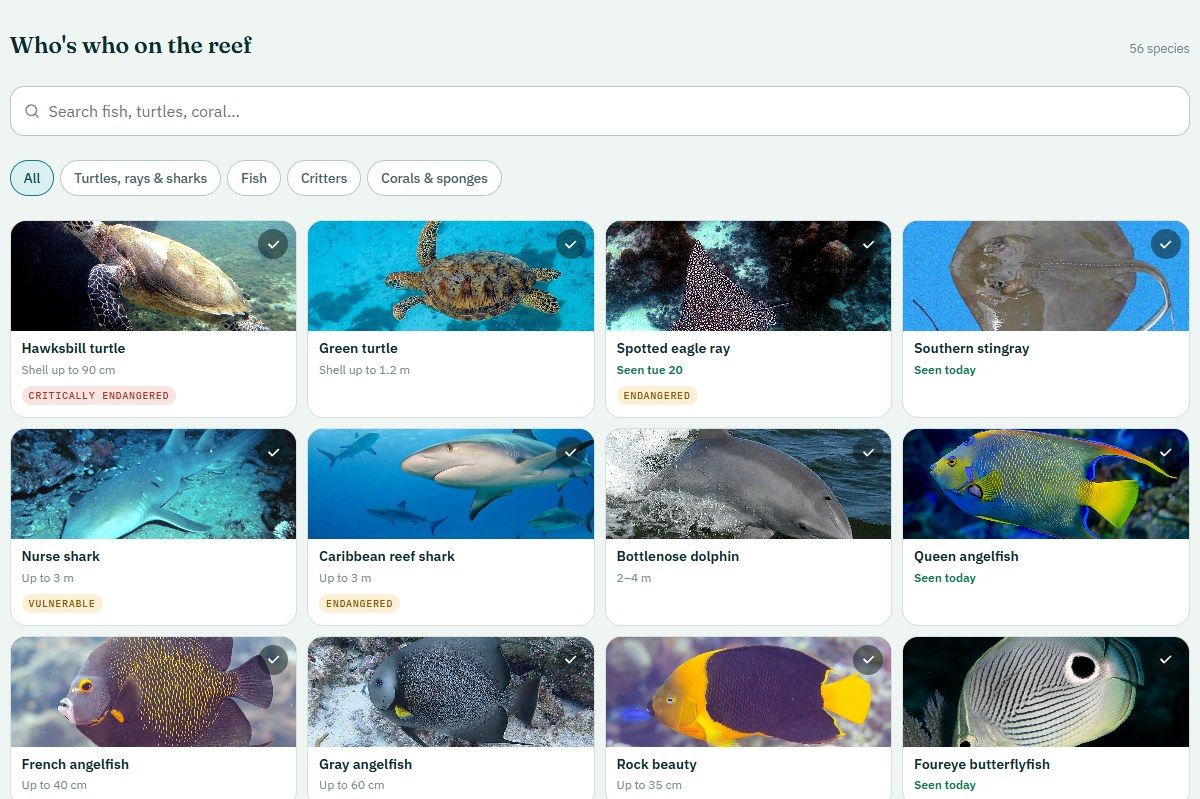This screenshot has width=1200, height=799.
Task: Toggle the checkmark on Spotted eagle ray card
Action: (868, 244)
